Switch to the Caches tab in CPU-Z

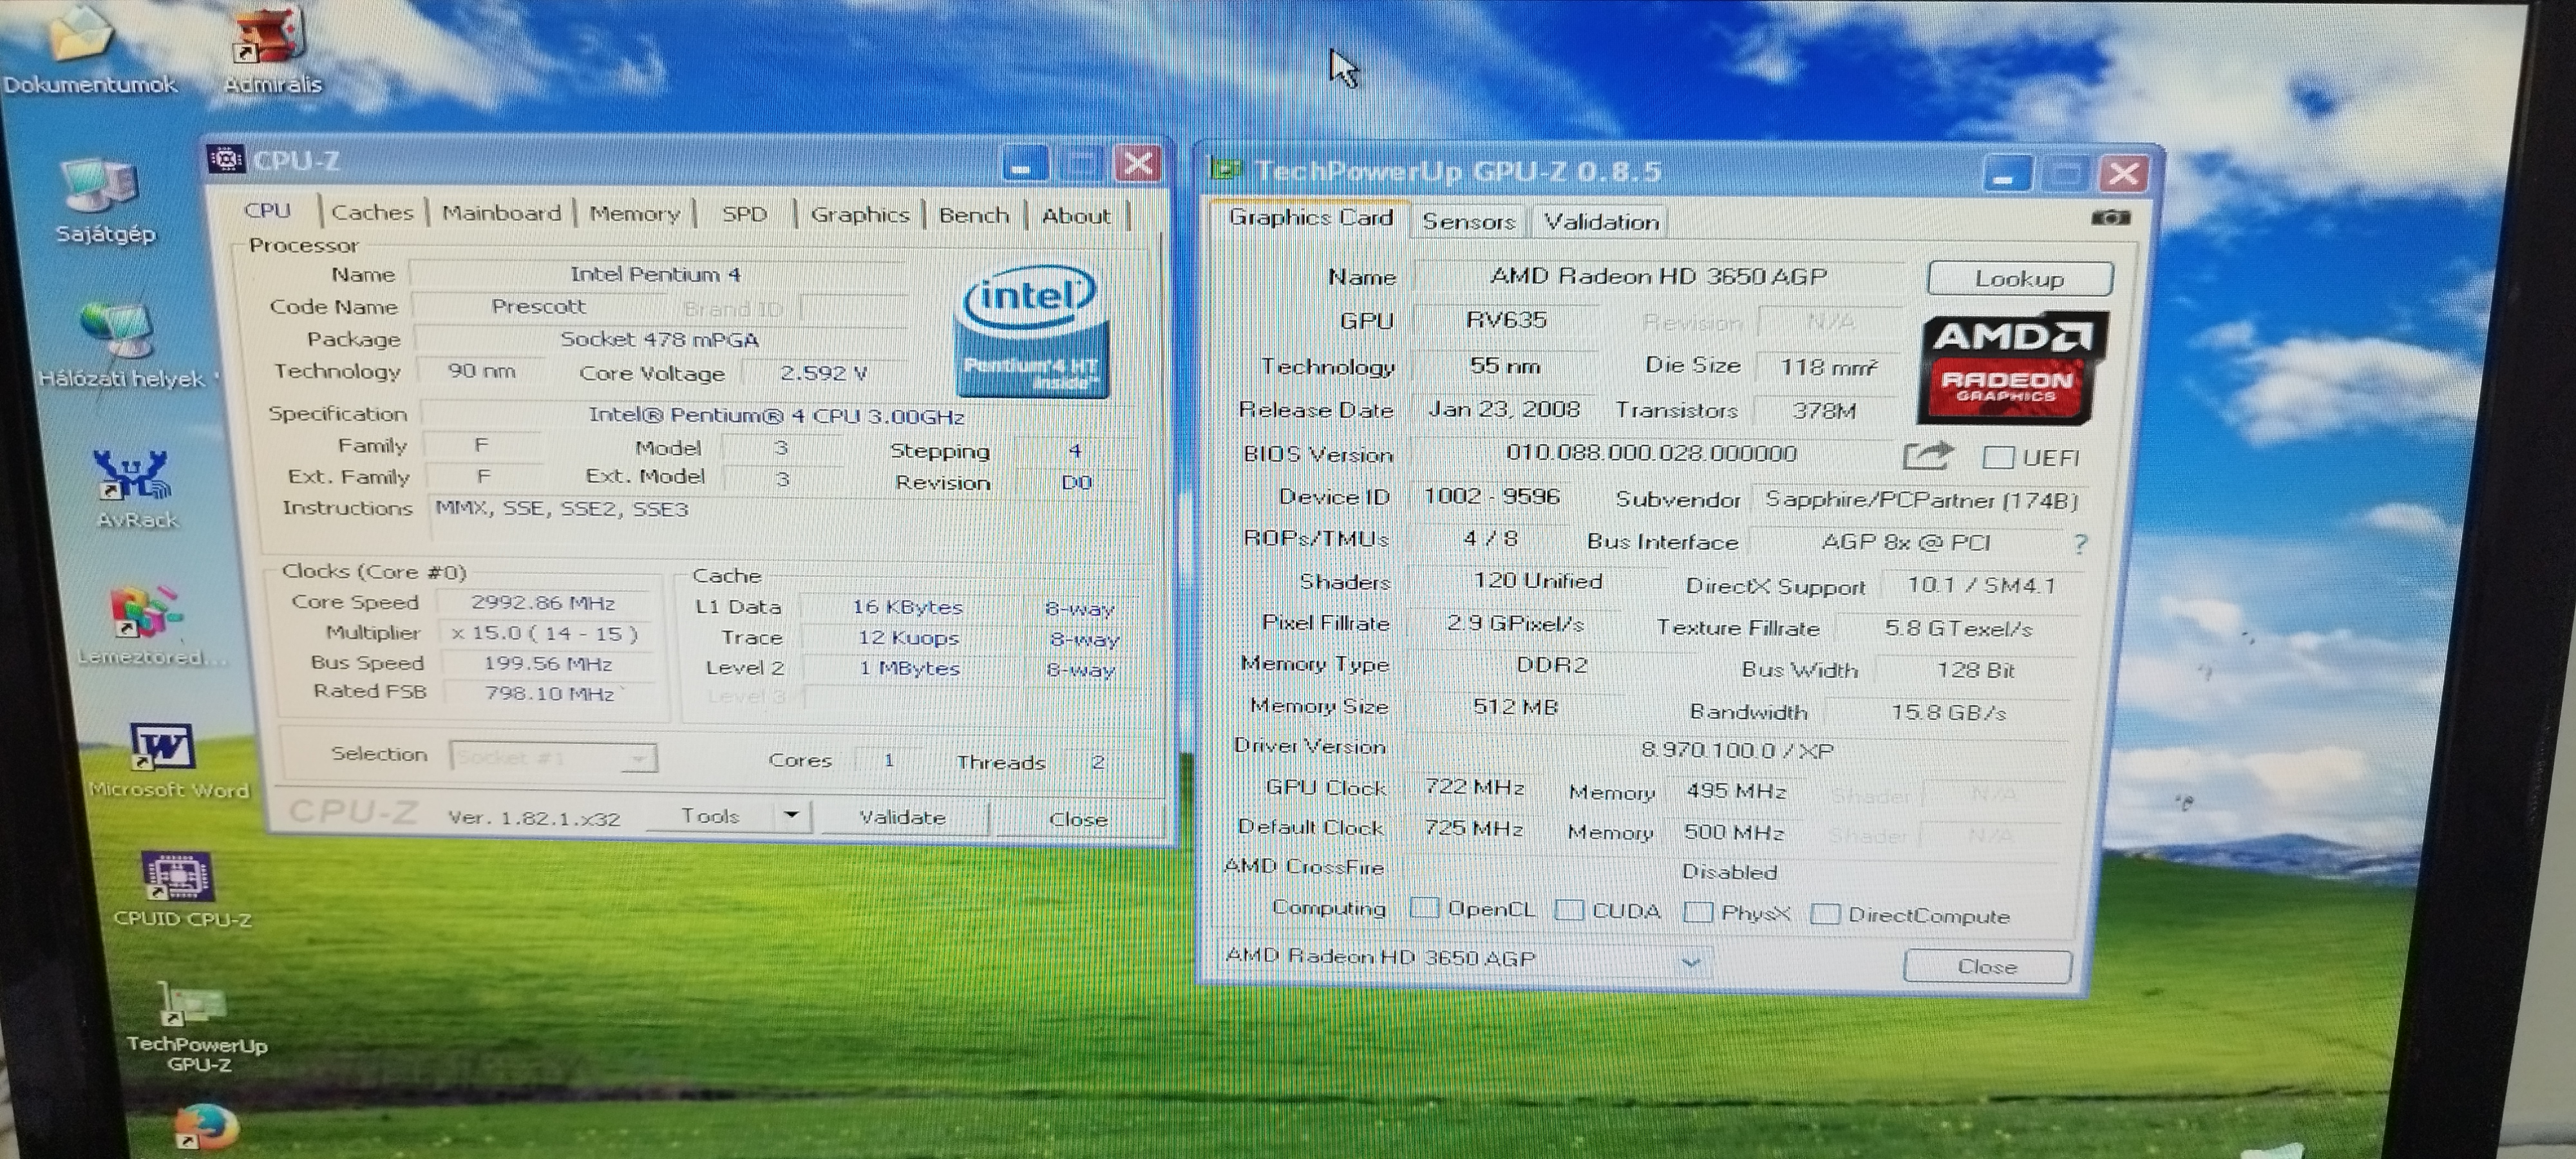[x=372, y=212]
